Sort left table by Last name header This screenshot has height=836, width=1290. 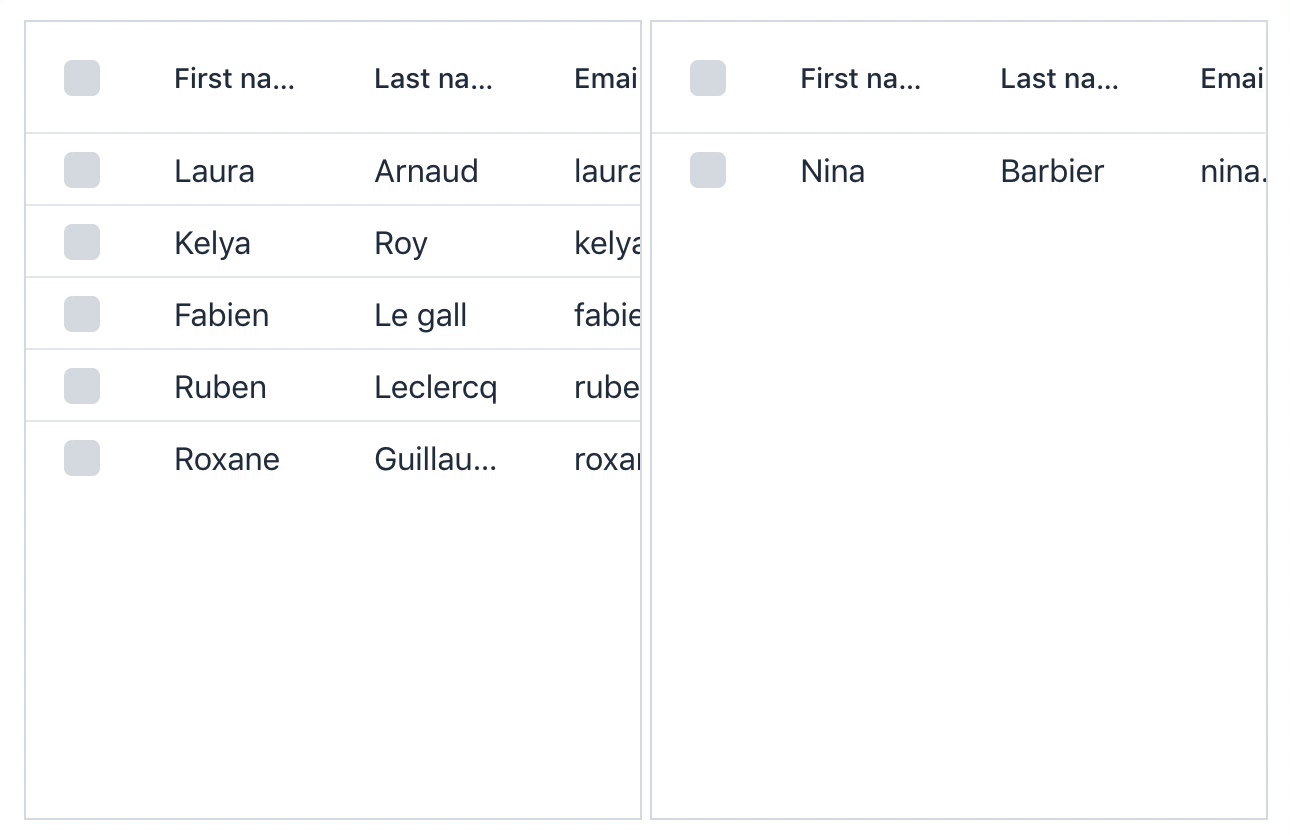433,79
